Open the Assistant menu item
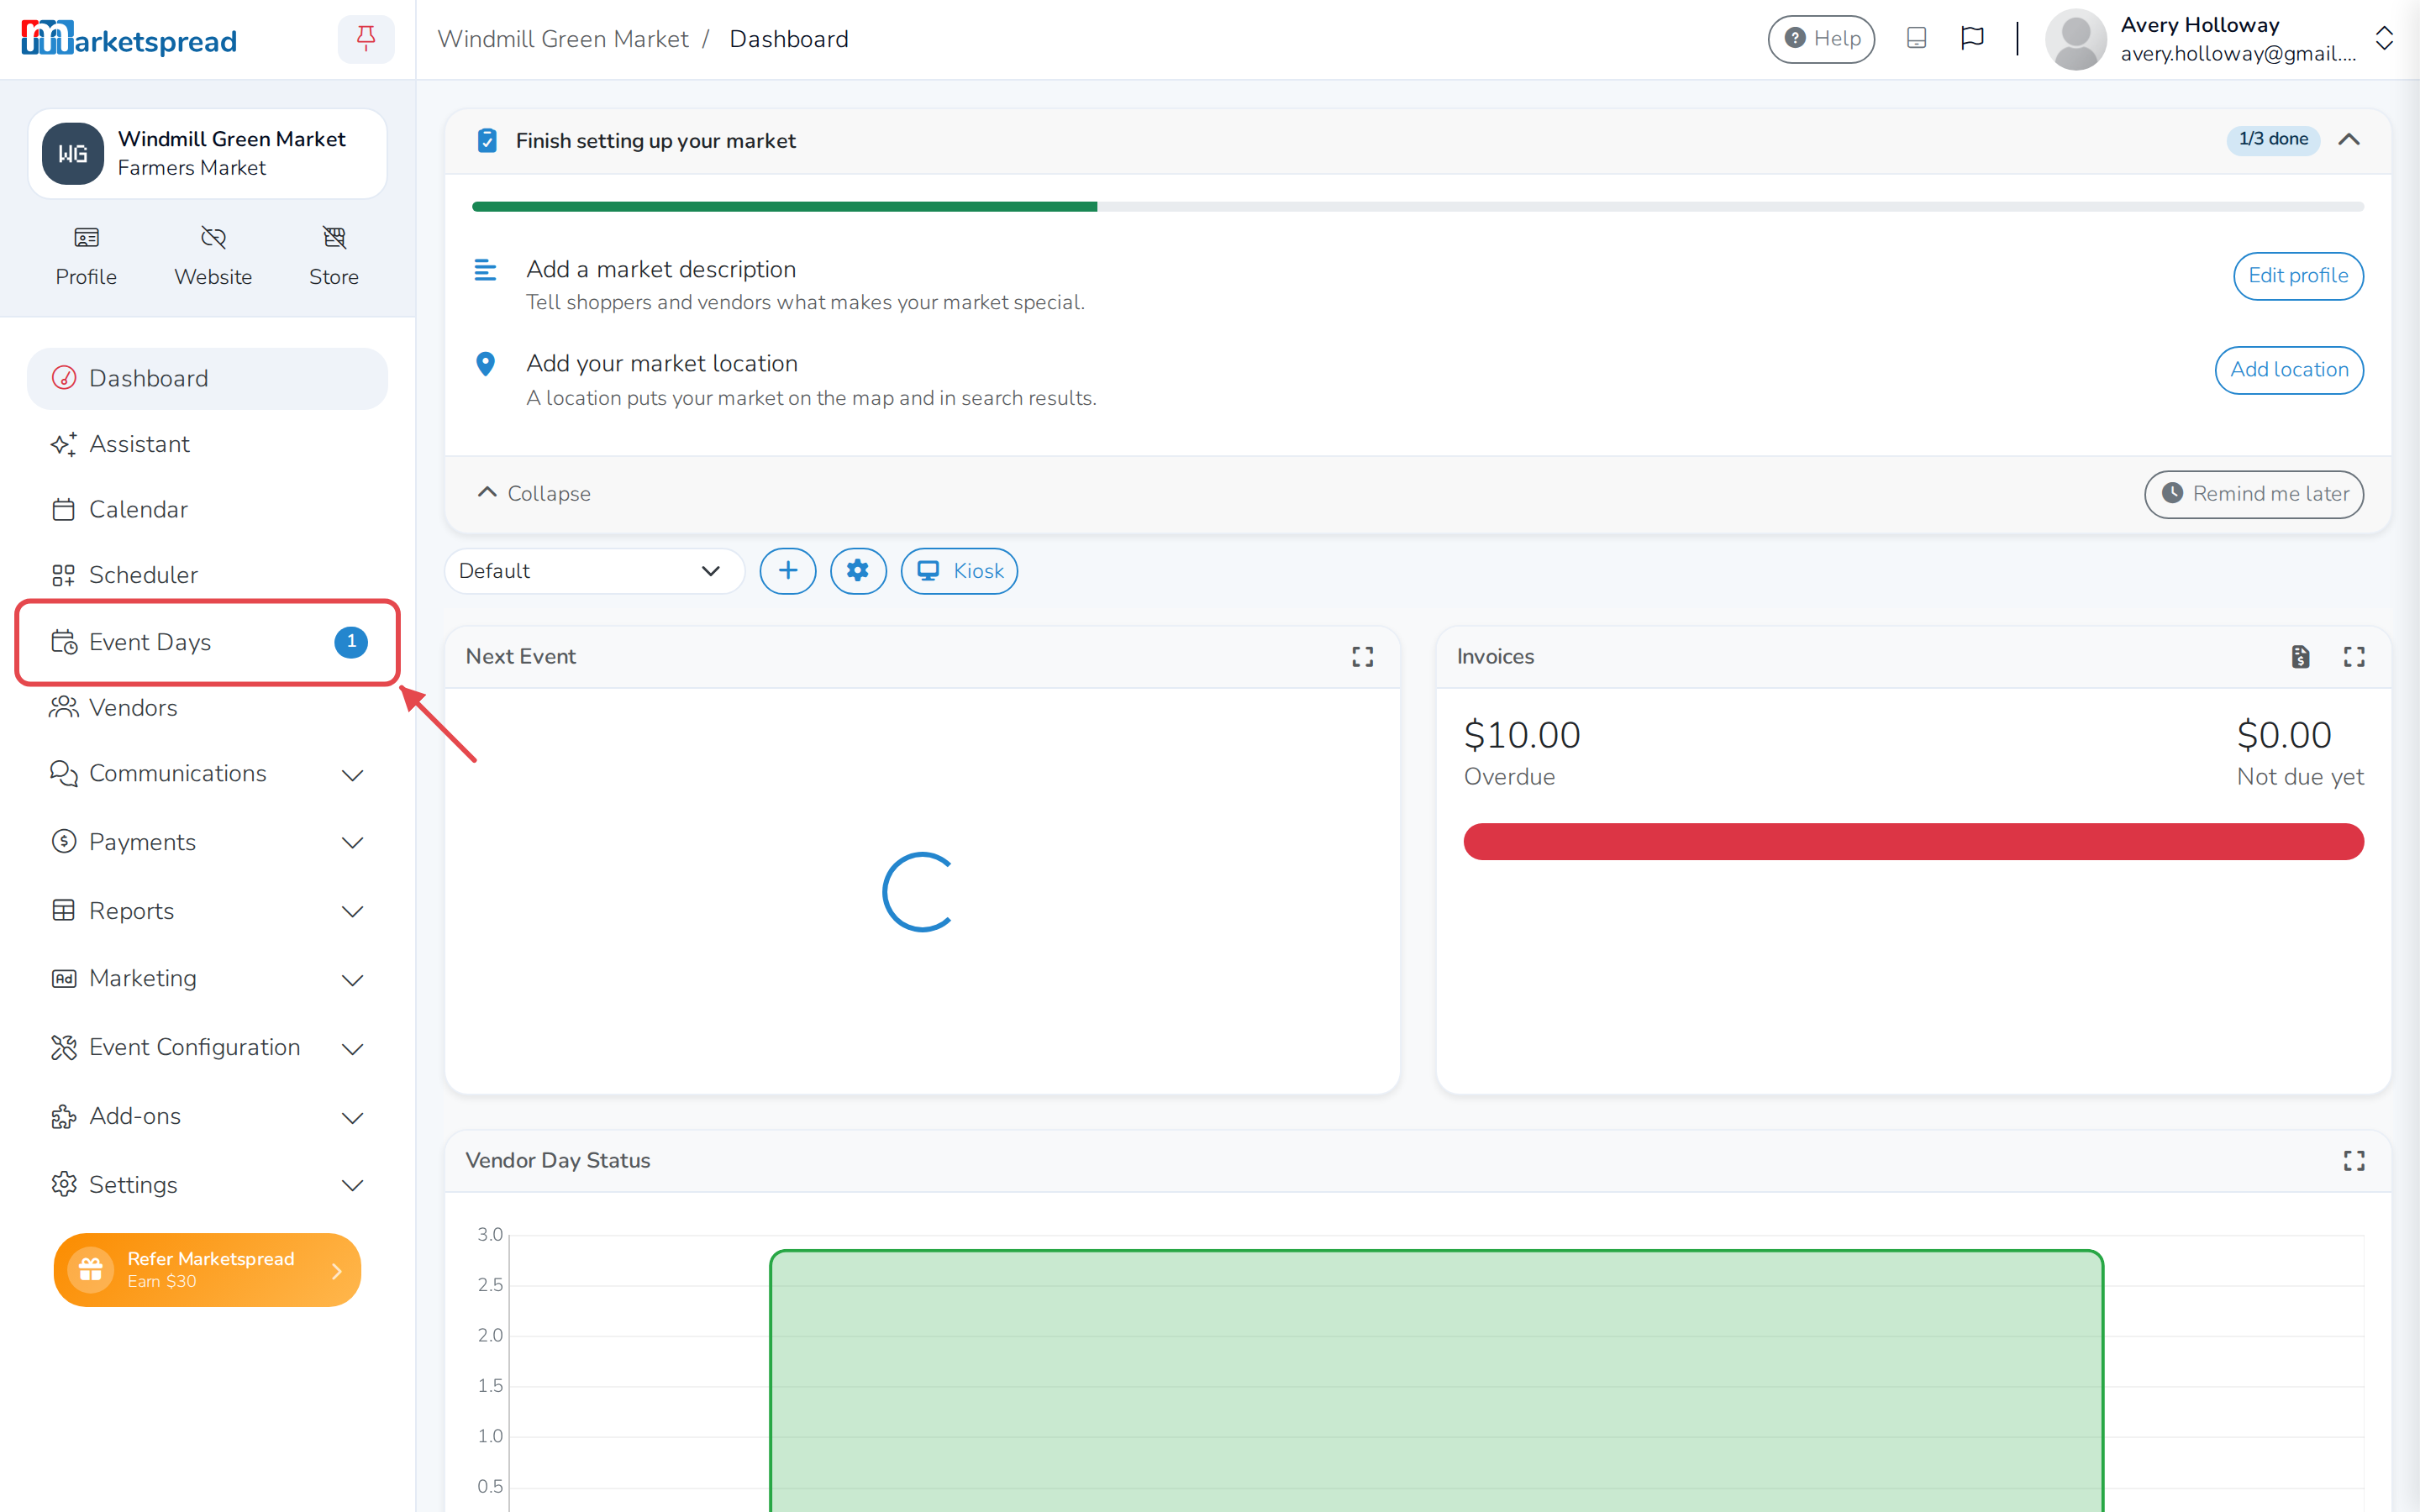The height and width of the screenshot is (1512, 2420). (207, 444)
